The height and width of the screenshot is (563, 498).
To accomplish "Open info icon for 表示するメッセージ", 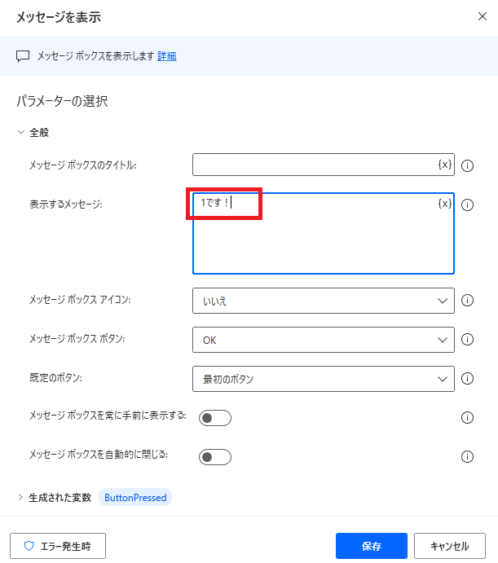I will (467, 205).
